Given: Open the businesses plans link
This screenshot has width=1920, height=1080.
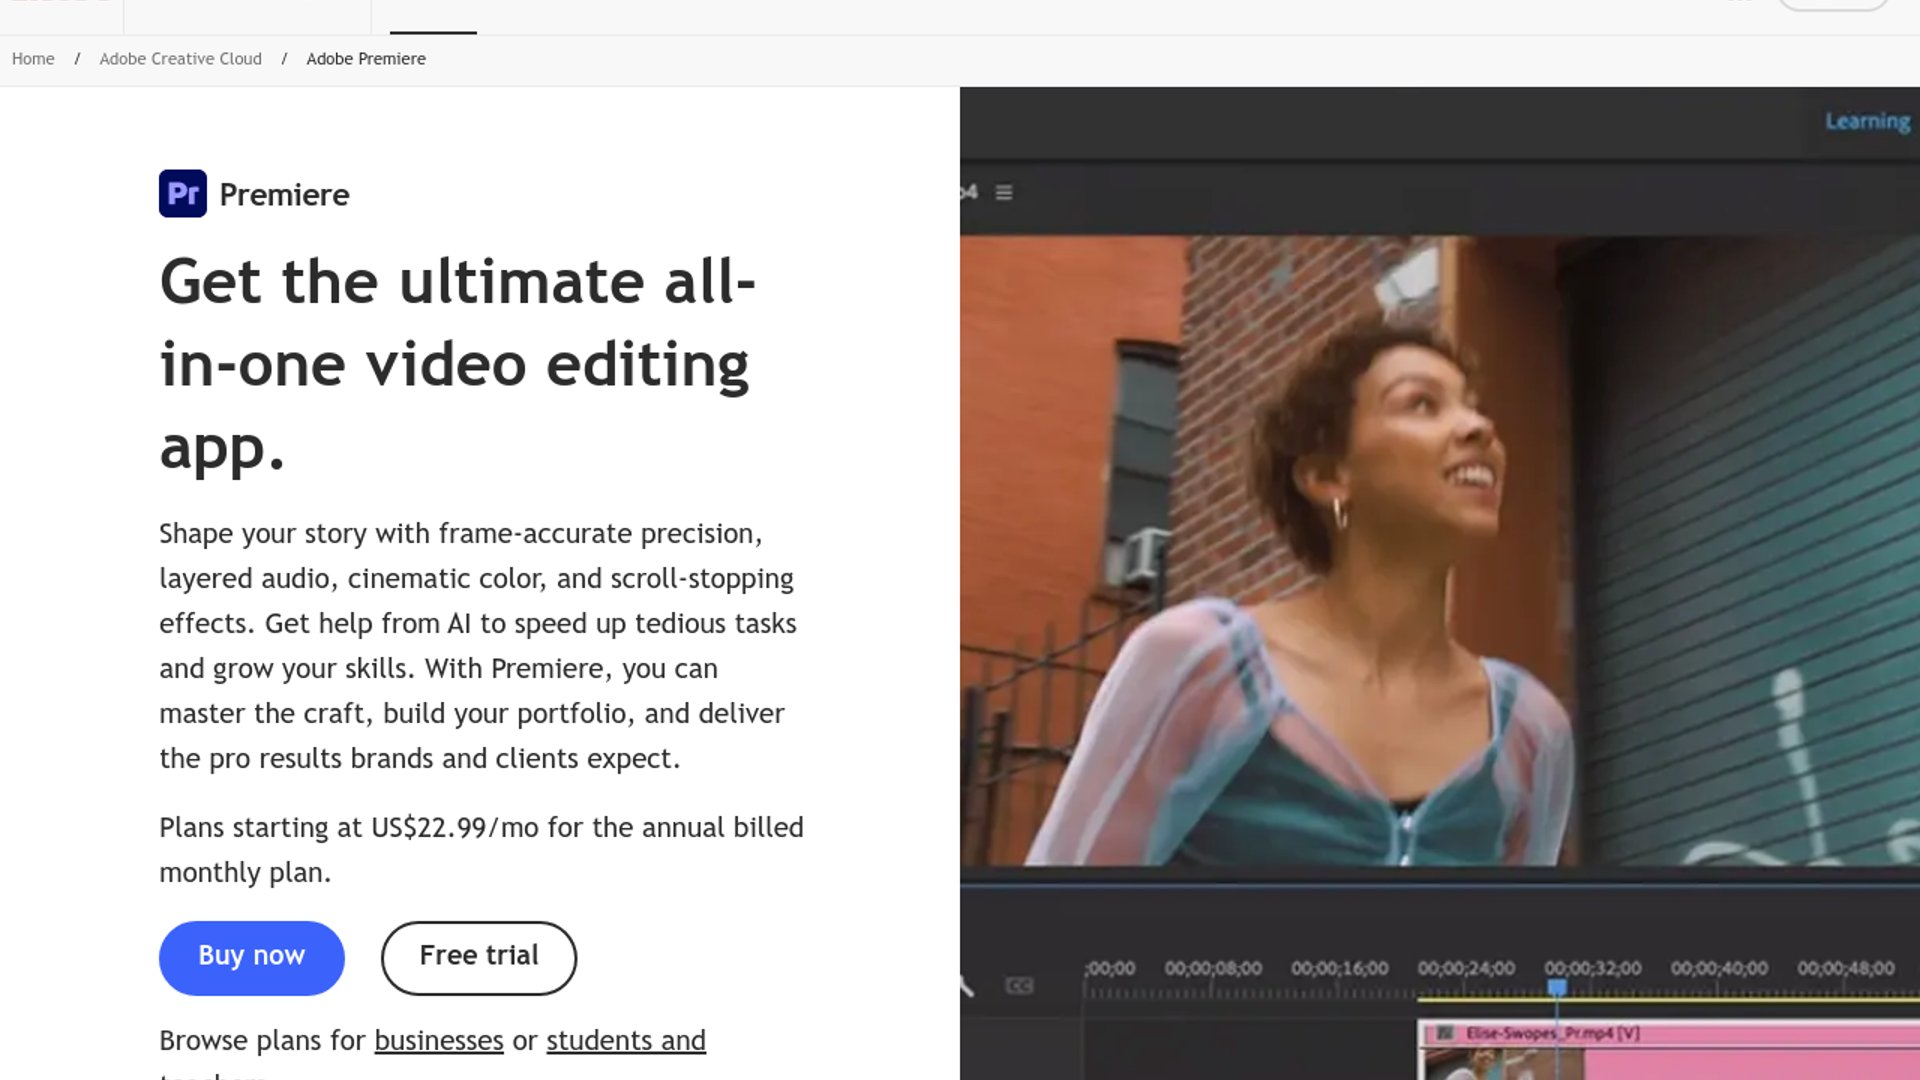Looking at the screenshot, I should point(438,1041).
